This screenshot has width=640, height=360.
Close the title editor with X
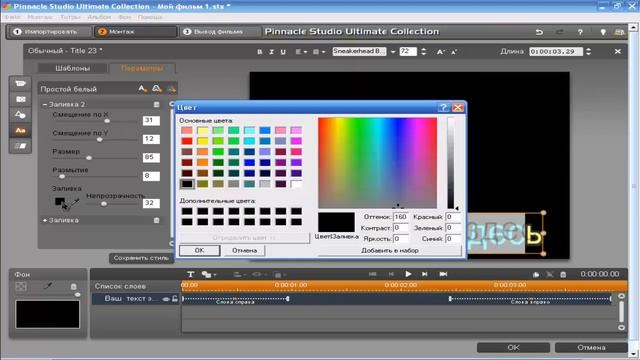tap(618, 51)
